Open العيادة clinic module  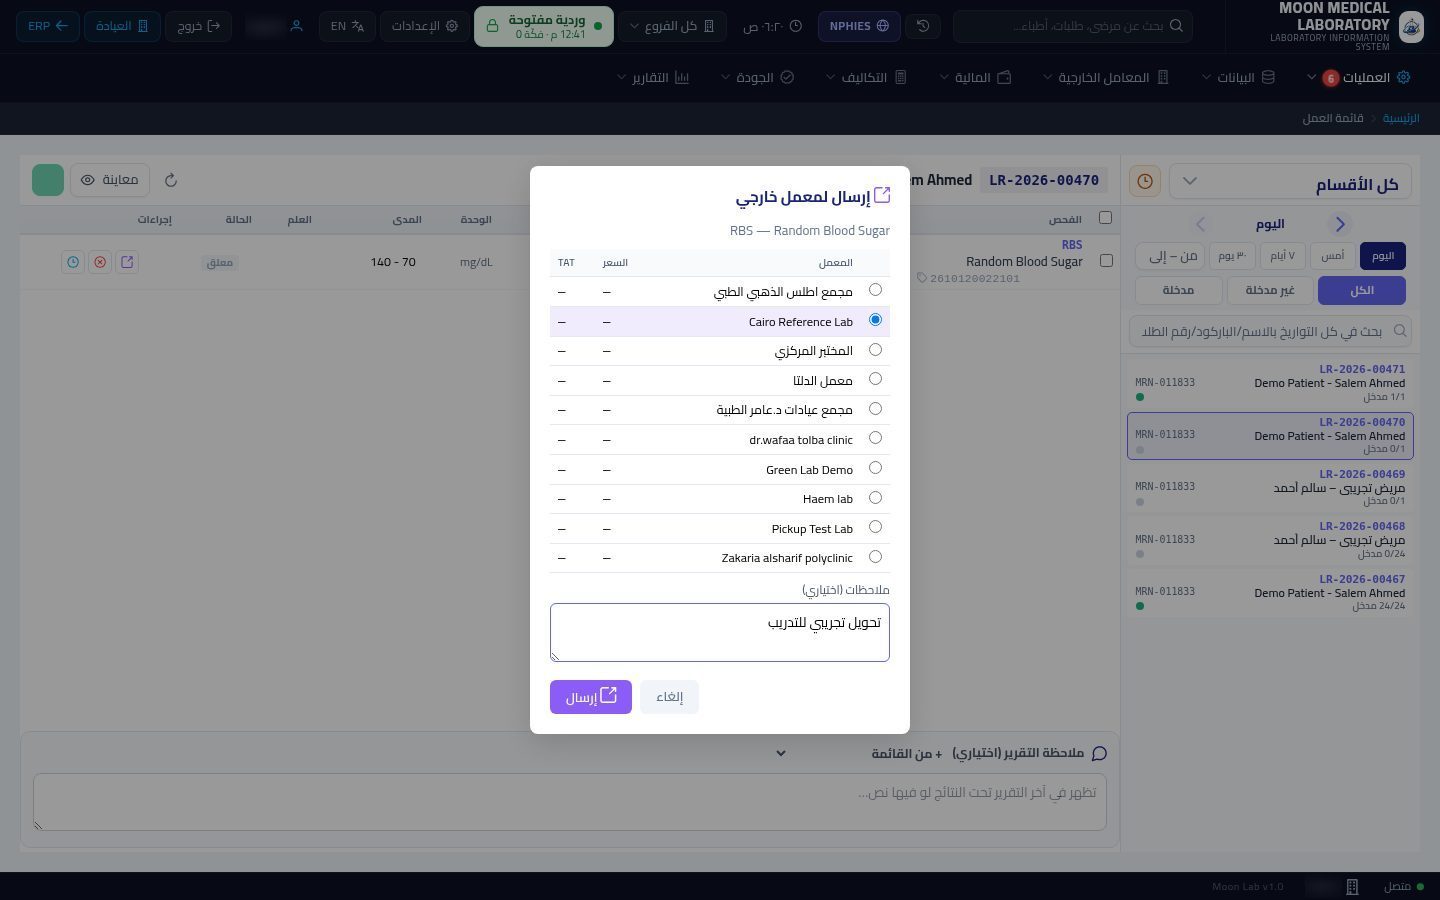pyautogui.click(x=122, y=26)
